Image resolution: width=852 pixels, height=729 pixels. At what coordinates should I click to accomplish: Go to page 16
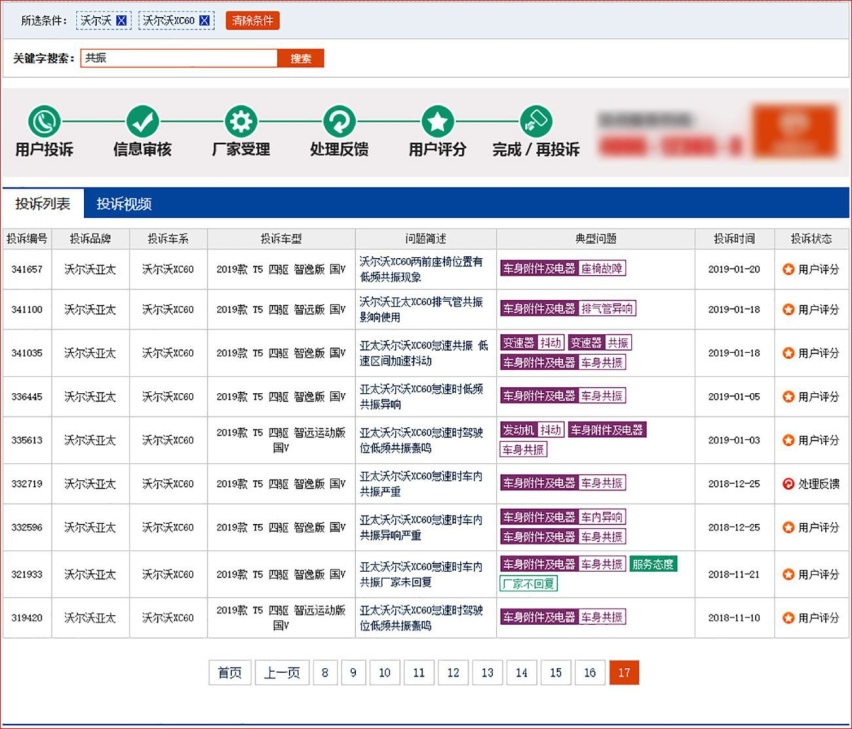pyautogui.click(x=590, y=673)
